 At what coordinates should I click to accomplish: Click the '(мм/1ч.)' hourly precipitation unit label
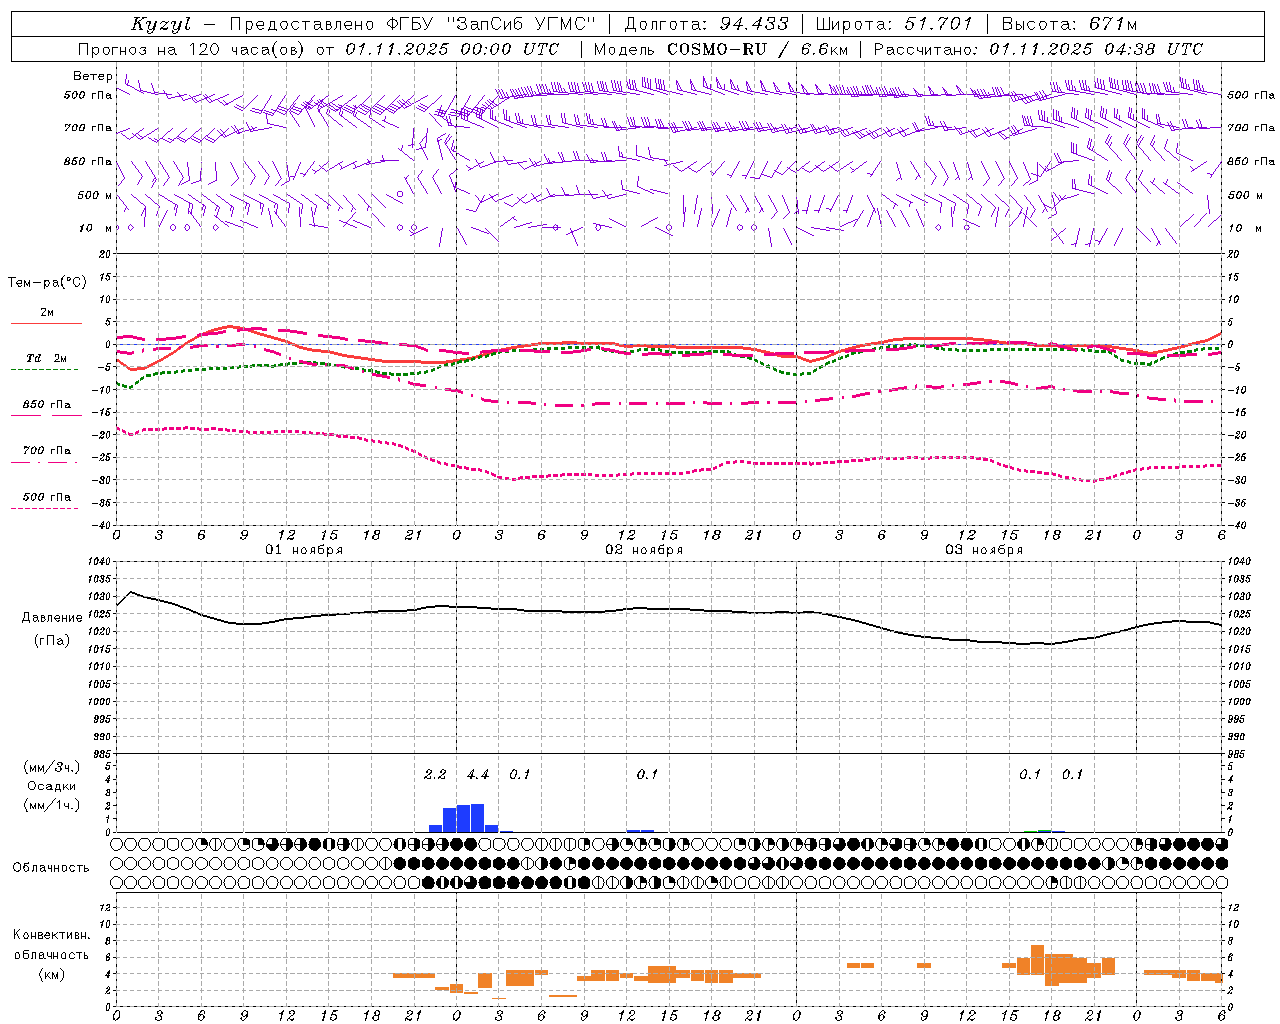click(51, 805)
